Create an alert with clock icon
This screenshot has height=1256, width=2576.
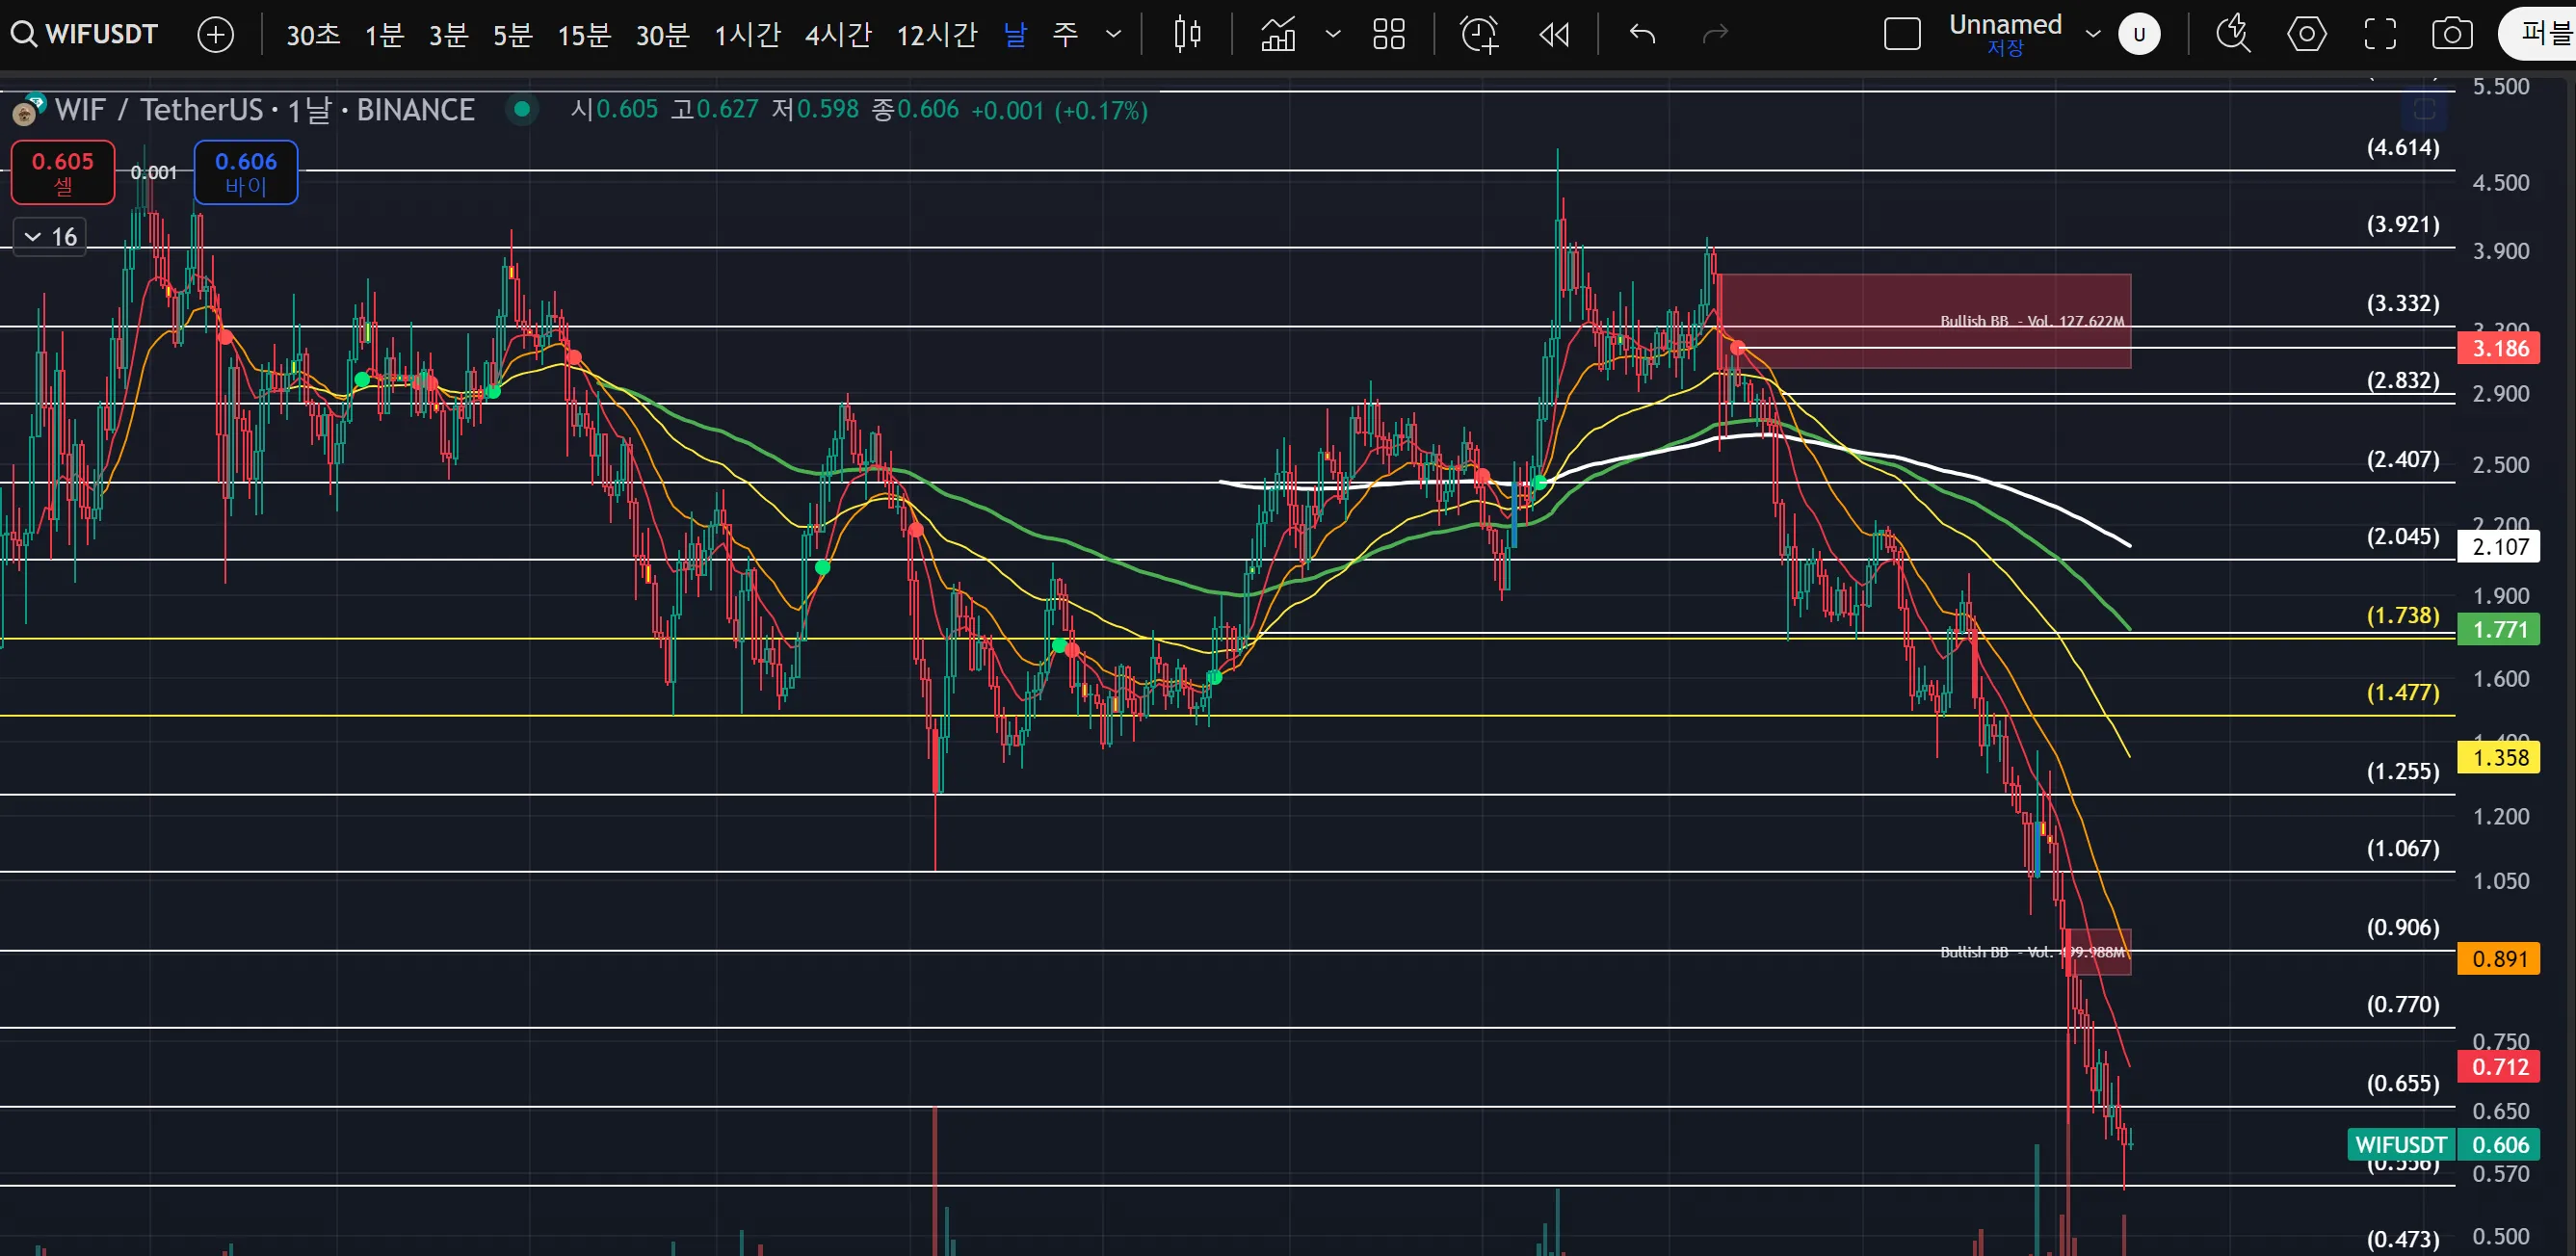coord(1479,35)
